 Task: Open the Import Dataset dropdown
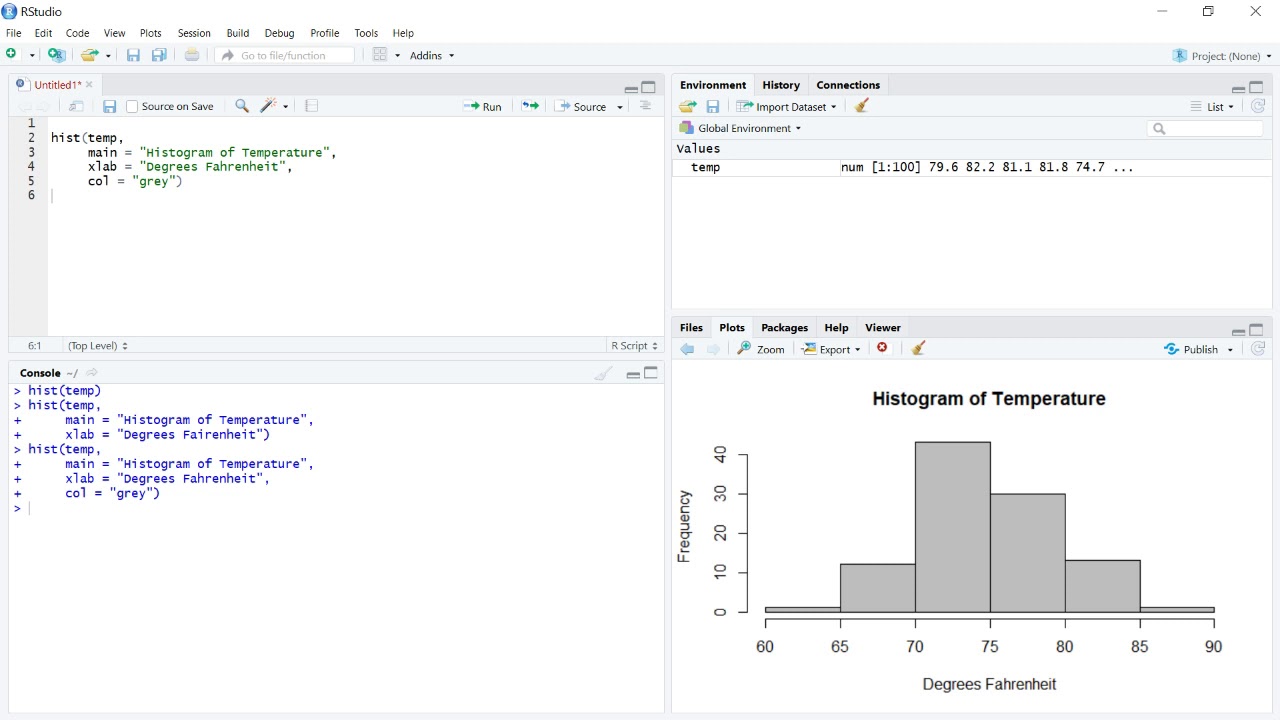coord(786,106)
